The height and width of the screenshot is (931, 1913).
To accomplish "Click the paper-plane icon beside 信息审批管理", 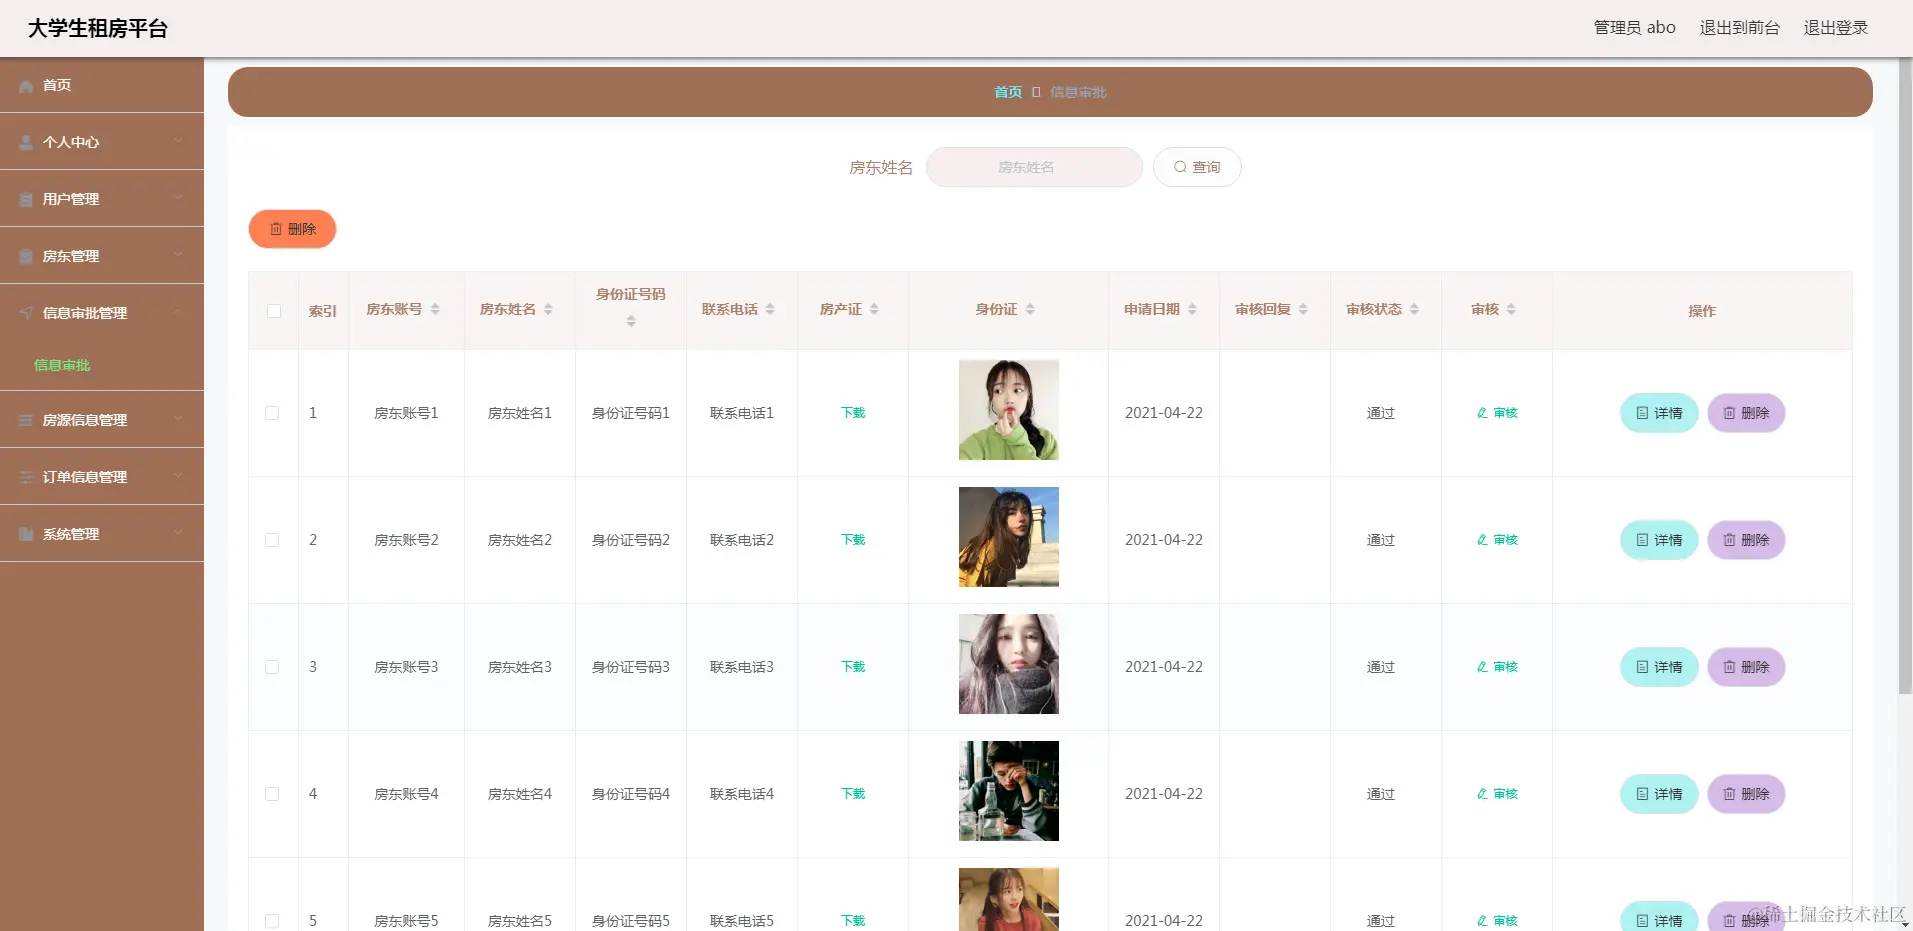I will click(x=26, y=313).
